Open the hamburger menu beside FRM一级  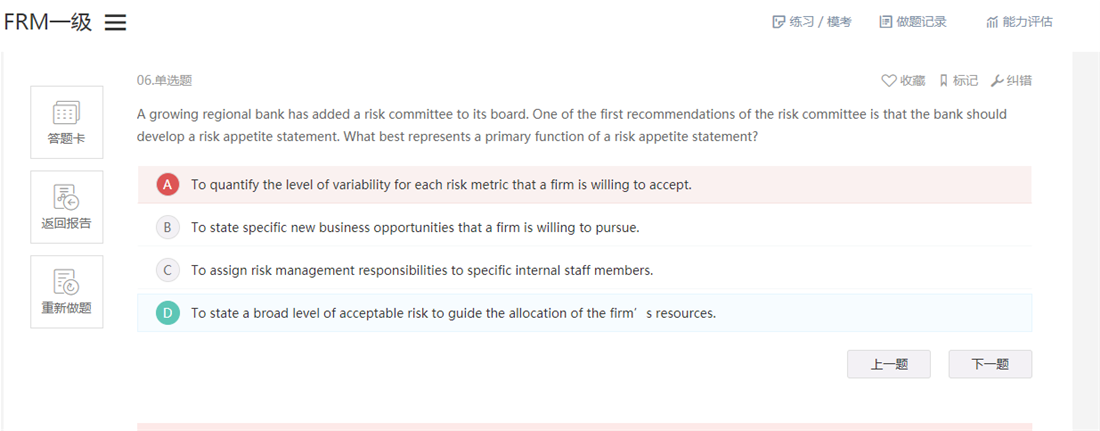(x=116, y=22)
